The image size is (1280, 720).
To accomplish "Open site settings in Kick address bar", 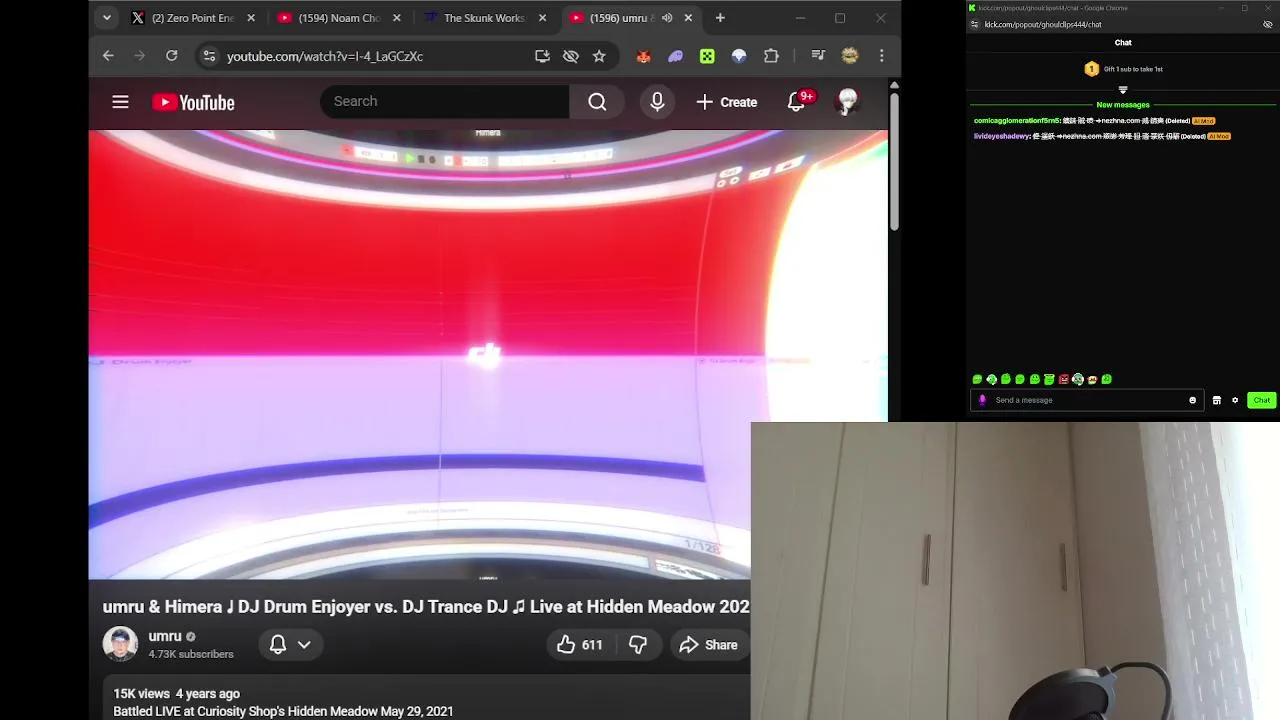I will (975, 24).
